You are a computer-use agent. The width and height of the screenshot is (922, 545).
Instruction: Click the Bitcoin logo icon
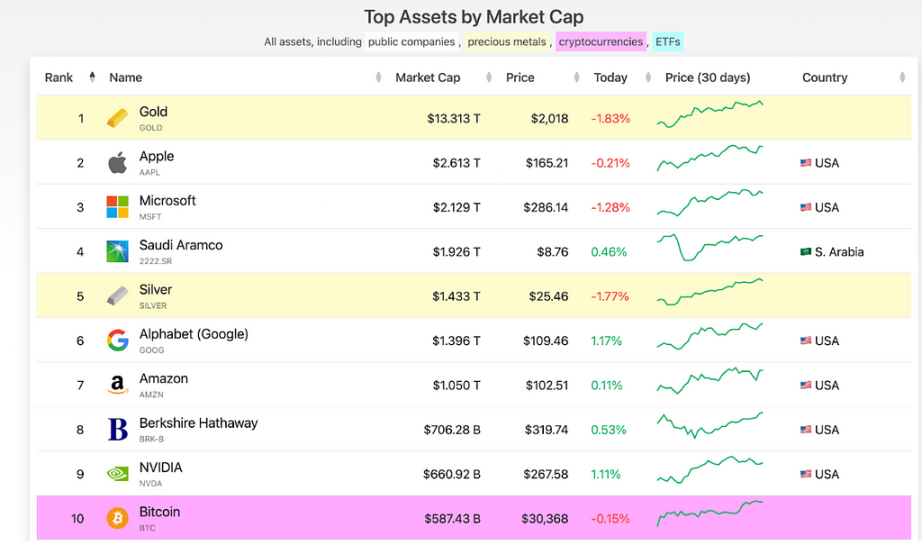(117, 519)
